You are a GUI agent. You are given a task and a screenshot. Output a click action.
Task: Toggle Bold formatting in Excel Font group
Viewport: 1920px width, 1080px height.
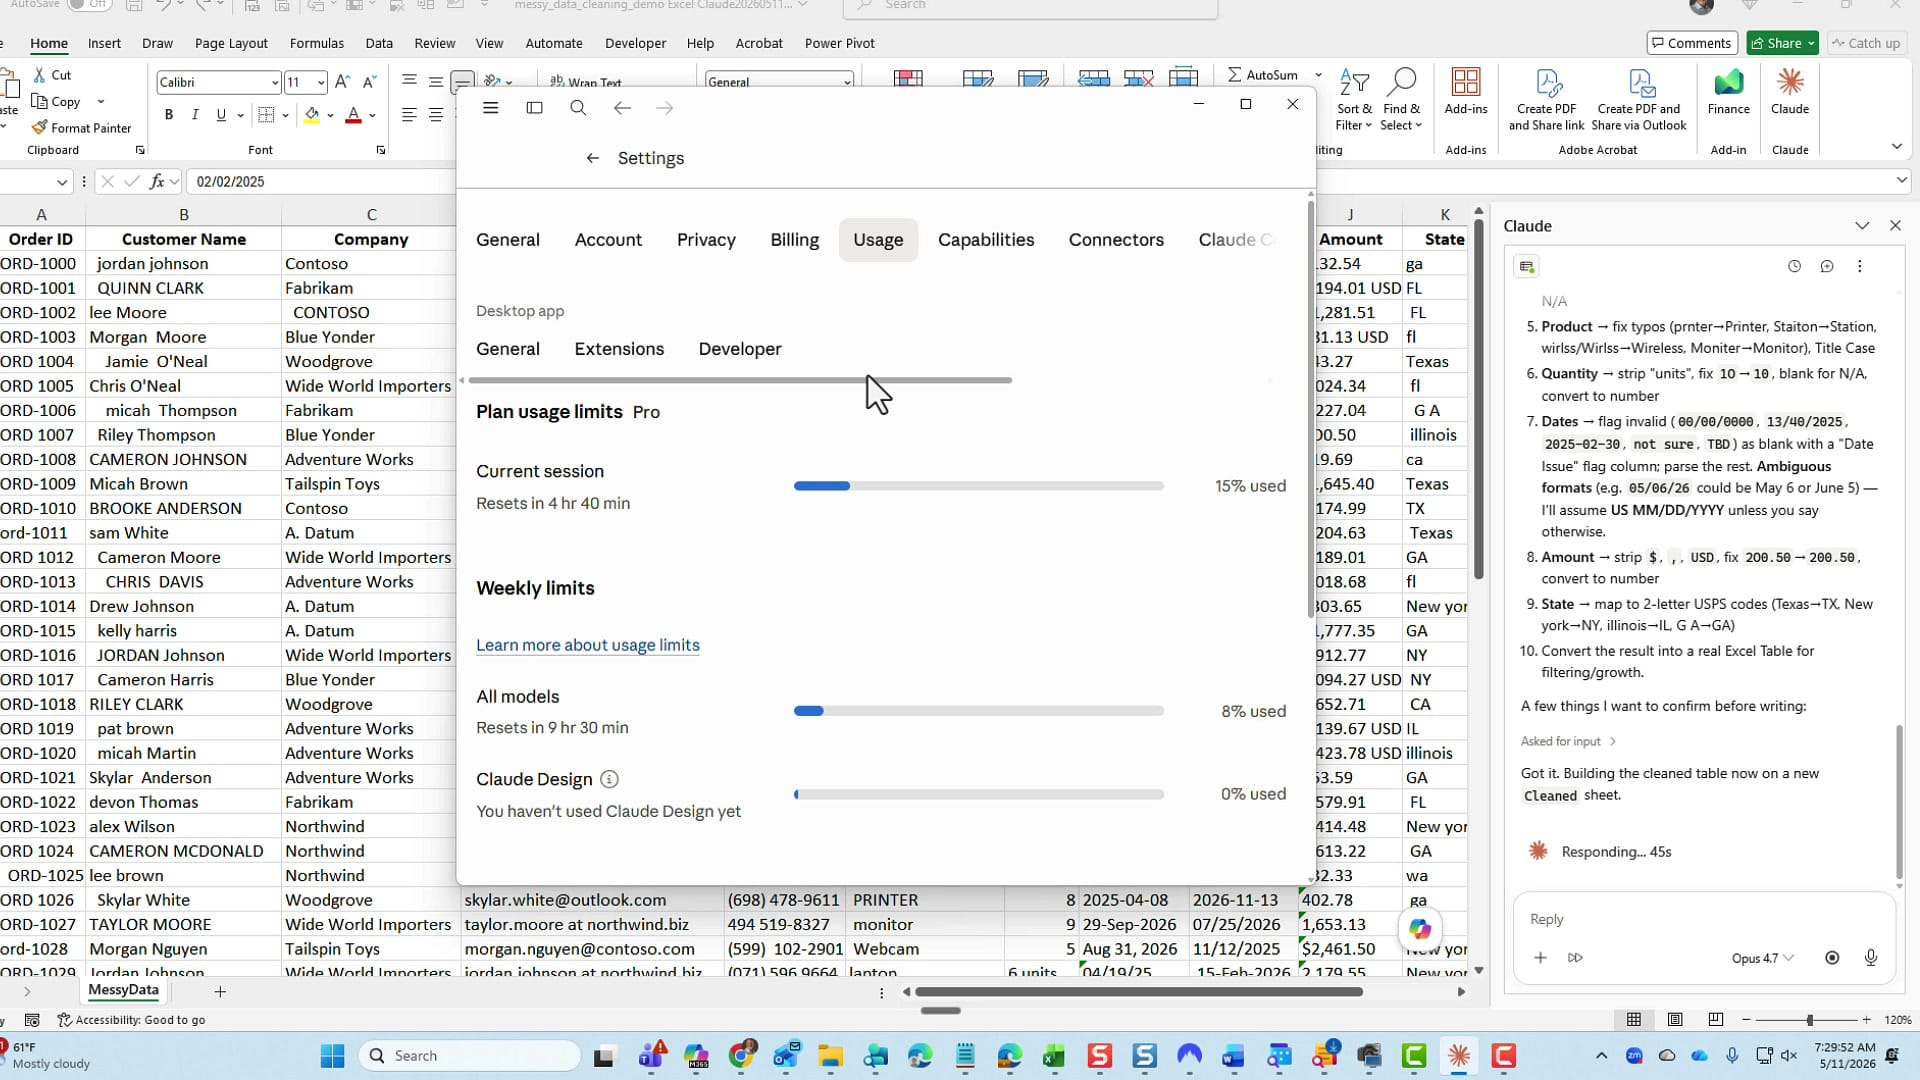coord(169,115)
